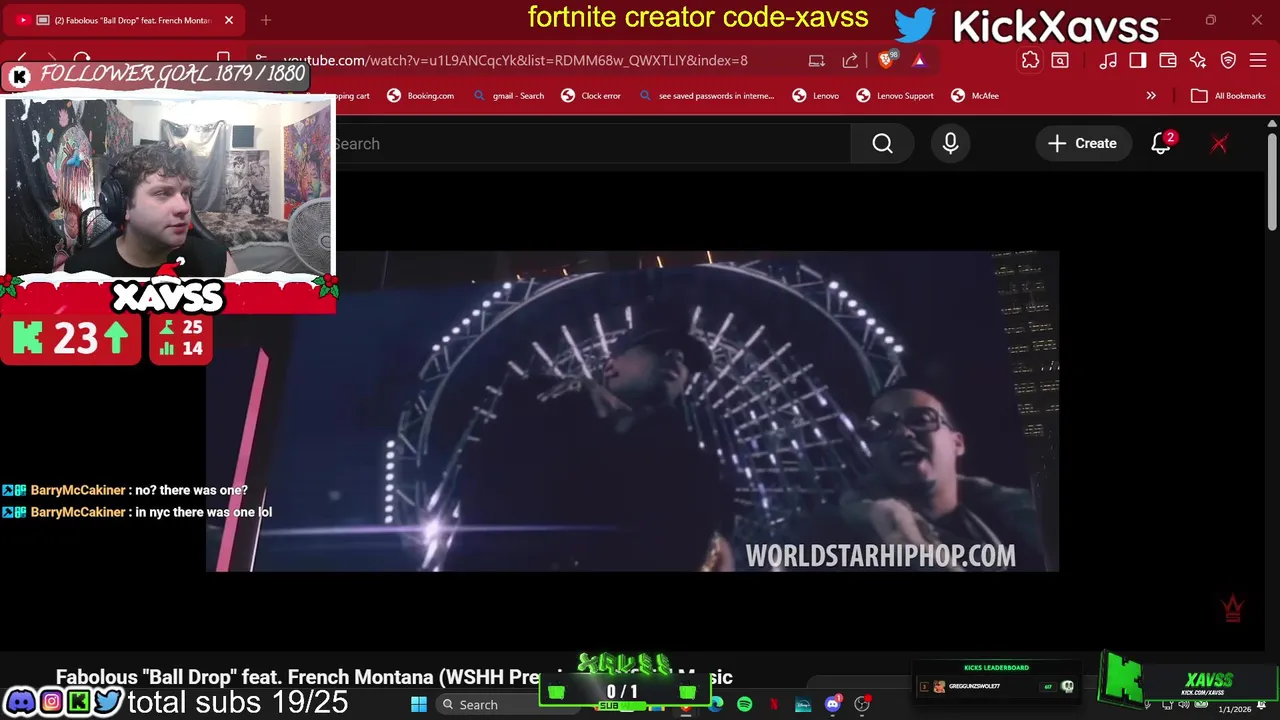The image size is (1280, 720).
Task: Open the gmail - Search bookmark
Action: [508, 96]
